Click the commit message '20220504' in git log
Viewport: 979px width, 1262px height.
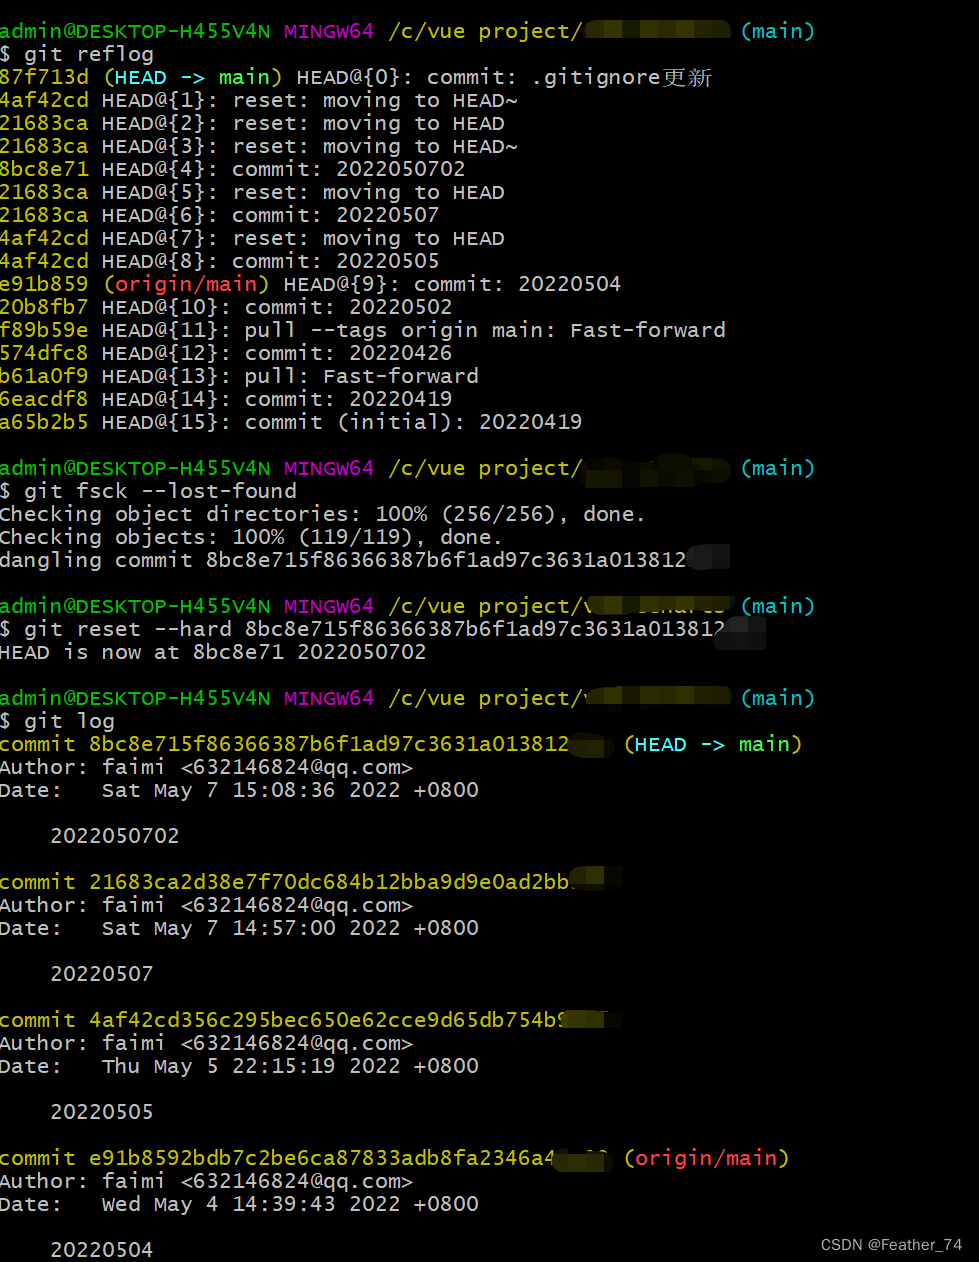(102, 1250)
